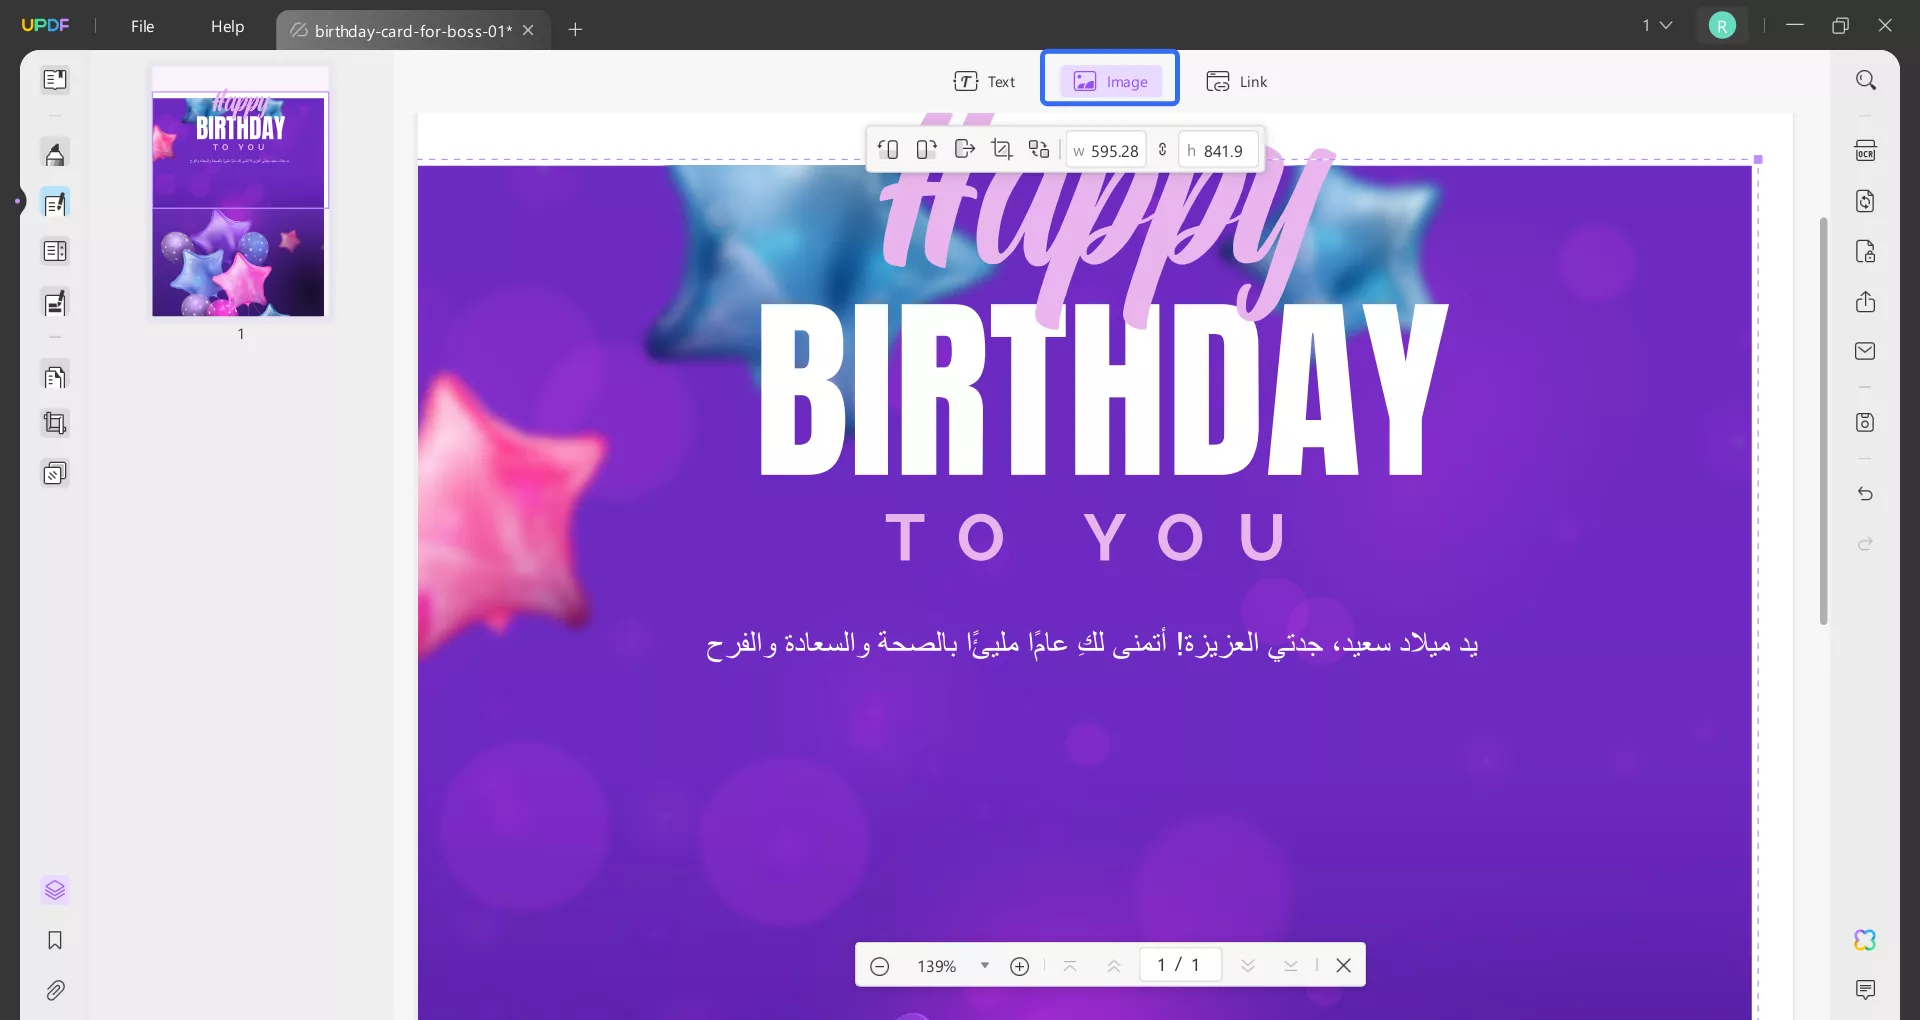Rotate the selected image left
Image resolution: width=1920 pixels, height=1020 pixels.
coord(889,149)
